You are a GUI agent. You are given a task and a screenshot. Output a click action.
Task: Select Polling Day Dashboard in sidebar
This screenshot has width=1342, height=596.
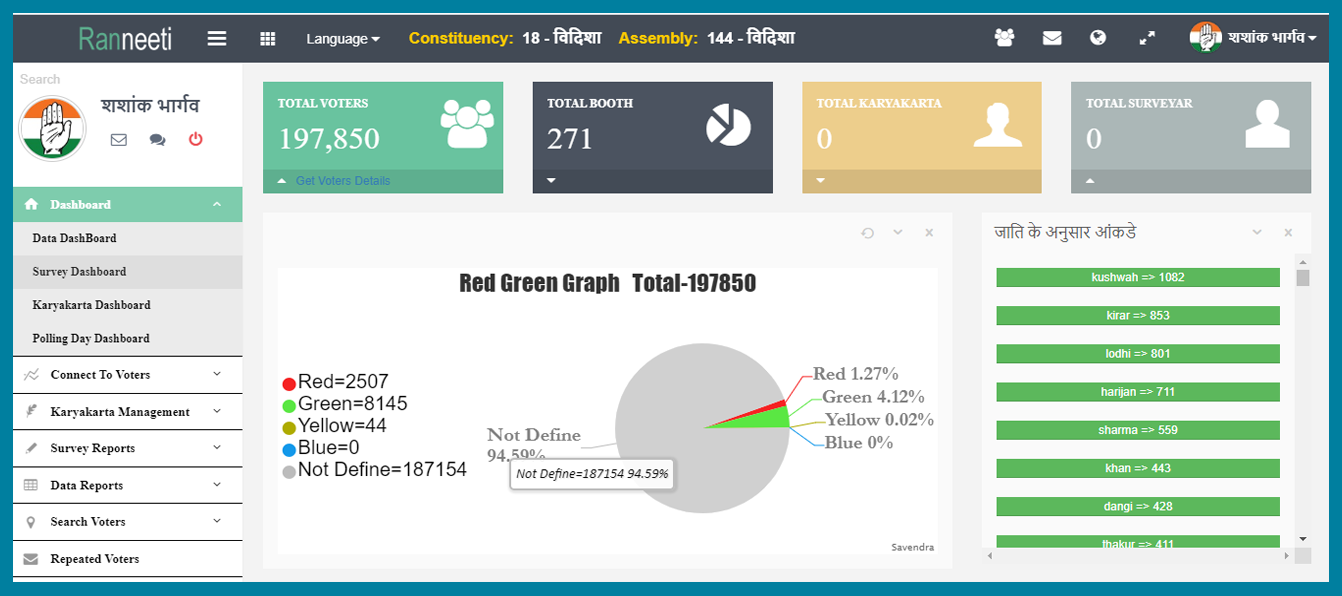tap(91, 339)
